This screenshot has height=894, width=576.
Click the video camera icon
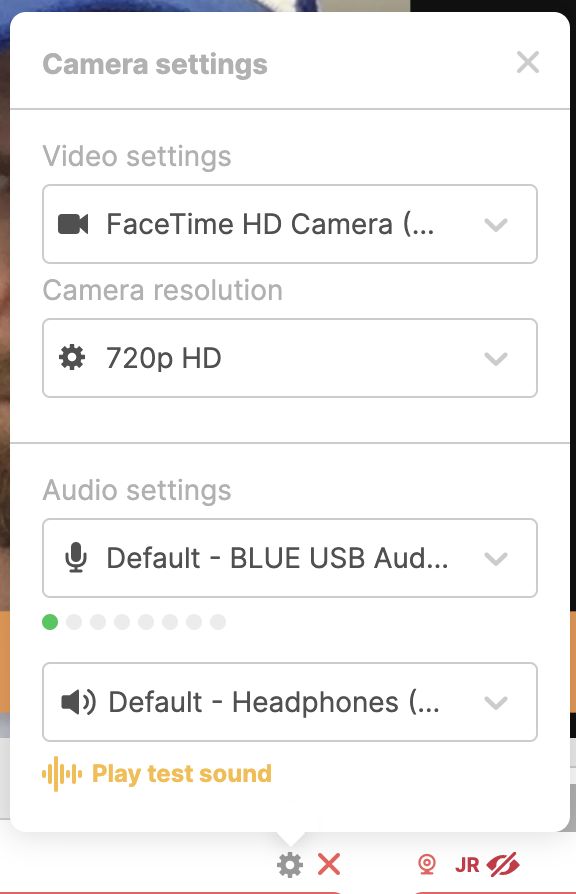pos(73,224)
